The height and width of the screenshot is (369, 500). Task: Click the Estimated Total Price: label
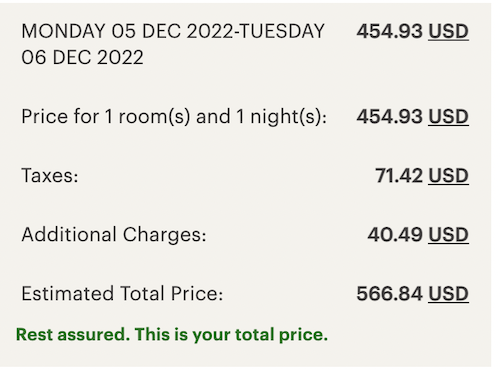[x=122, y=294]
